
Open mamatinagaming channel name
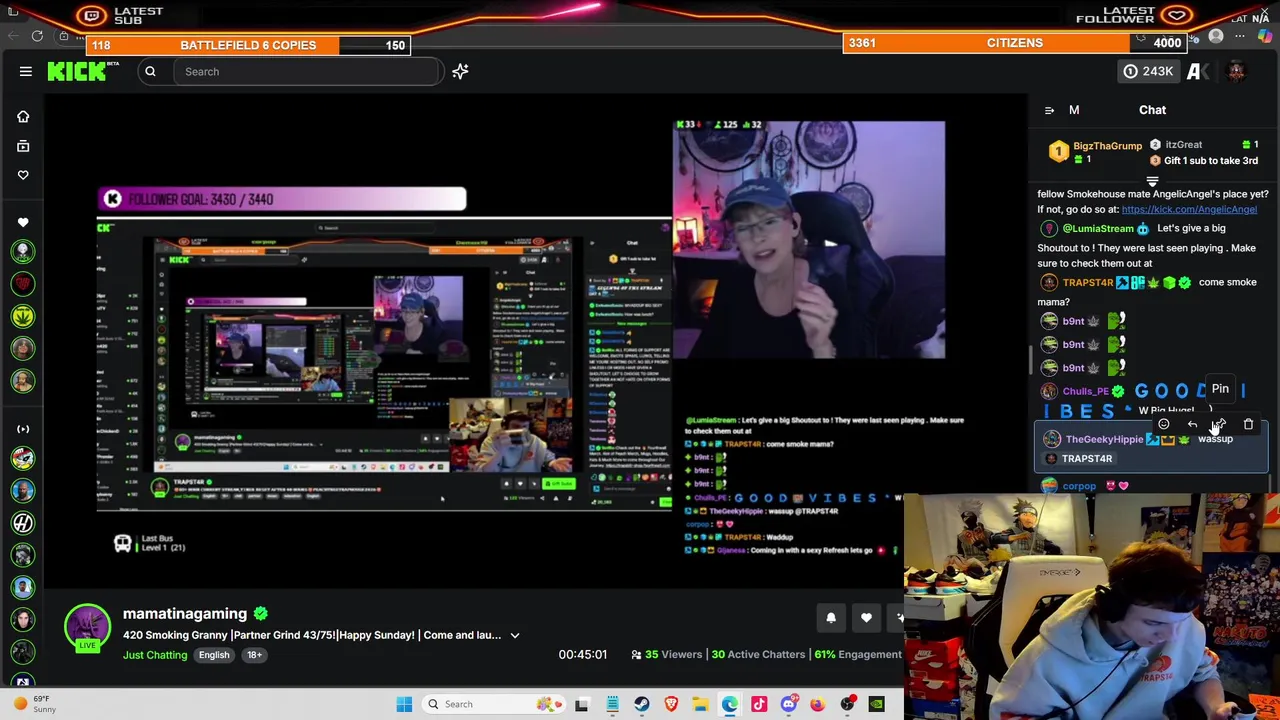tap(185, 613)
